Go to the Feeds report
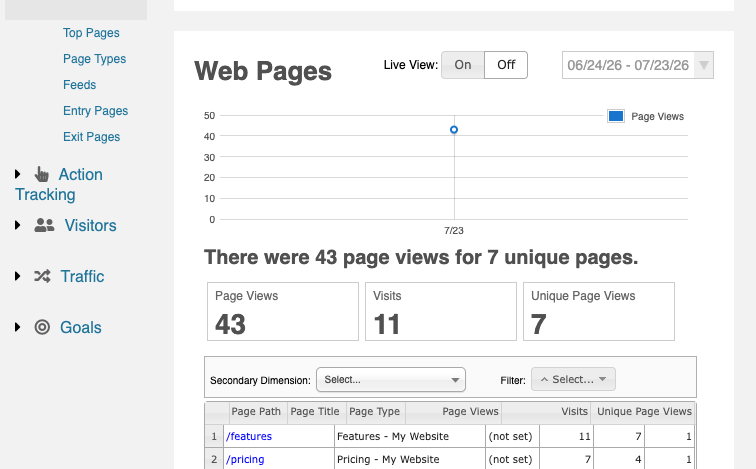This screenshot has width=756, height=469. [x=80, y=85]
